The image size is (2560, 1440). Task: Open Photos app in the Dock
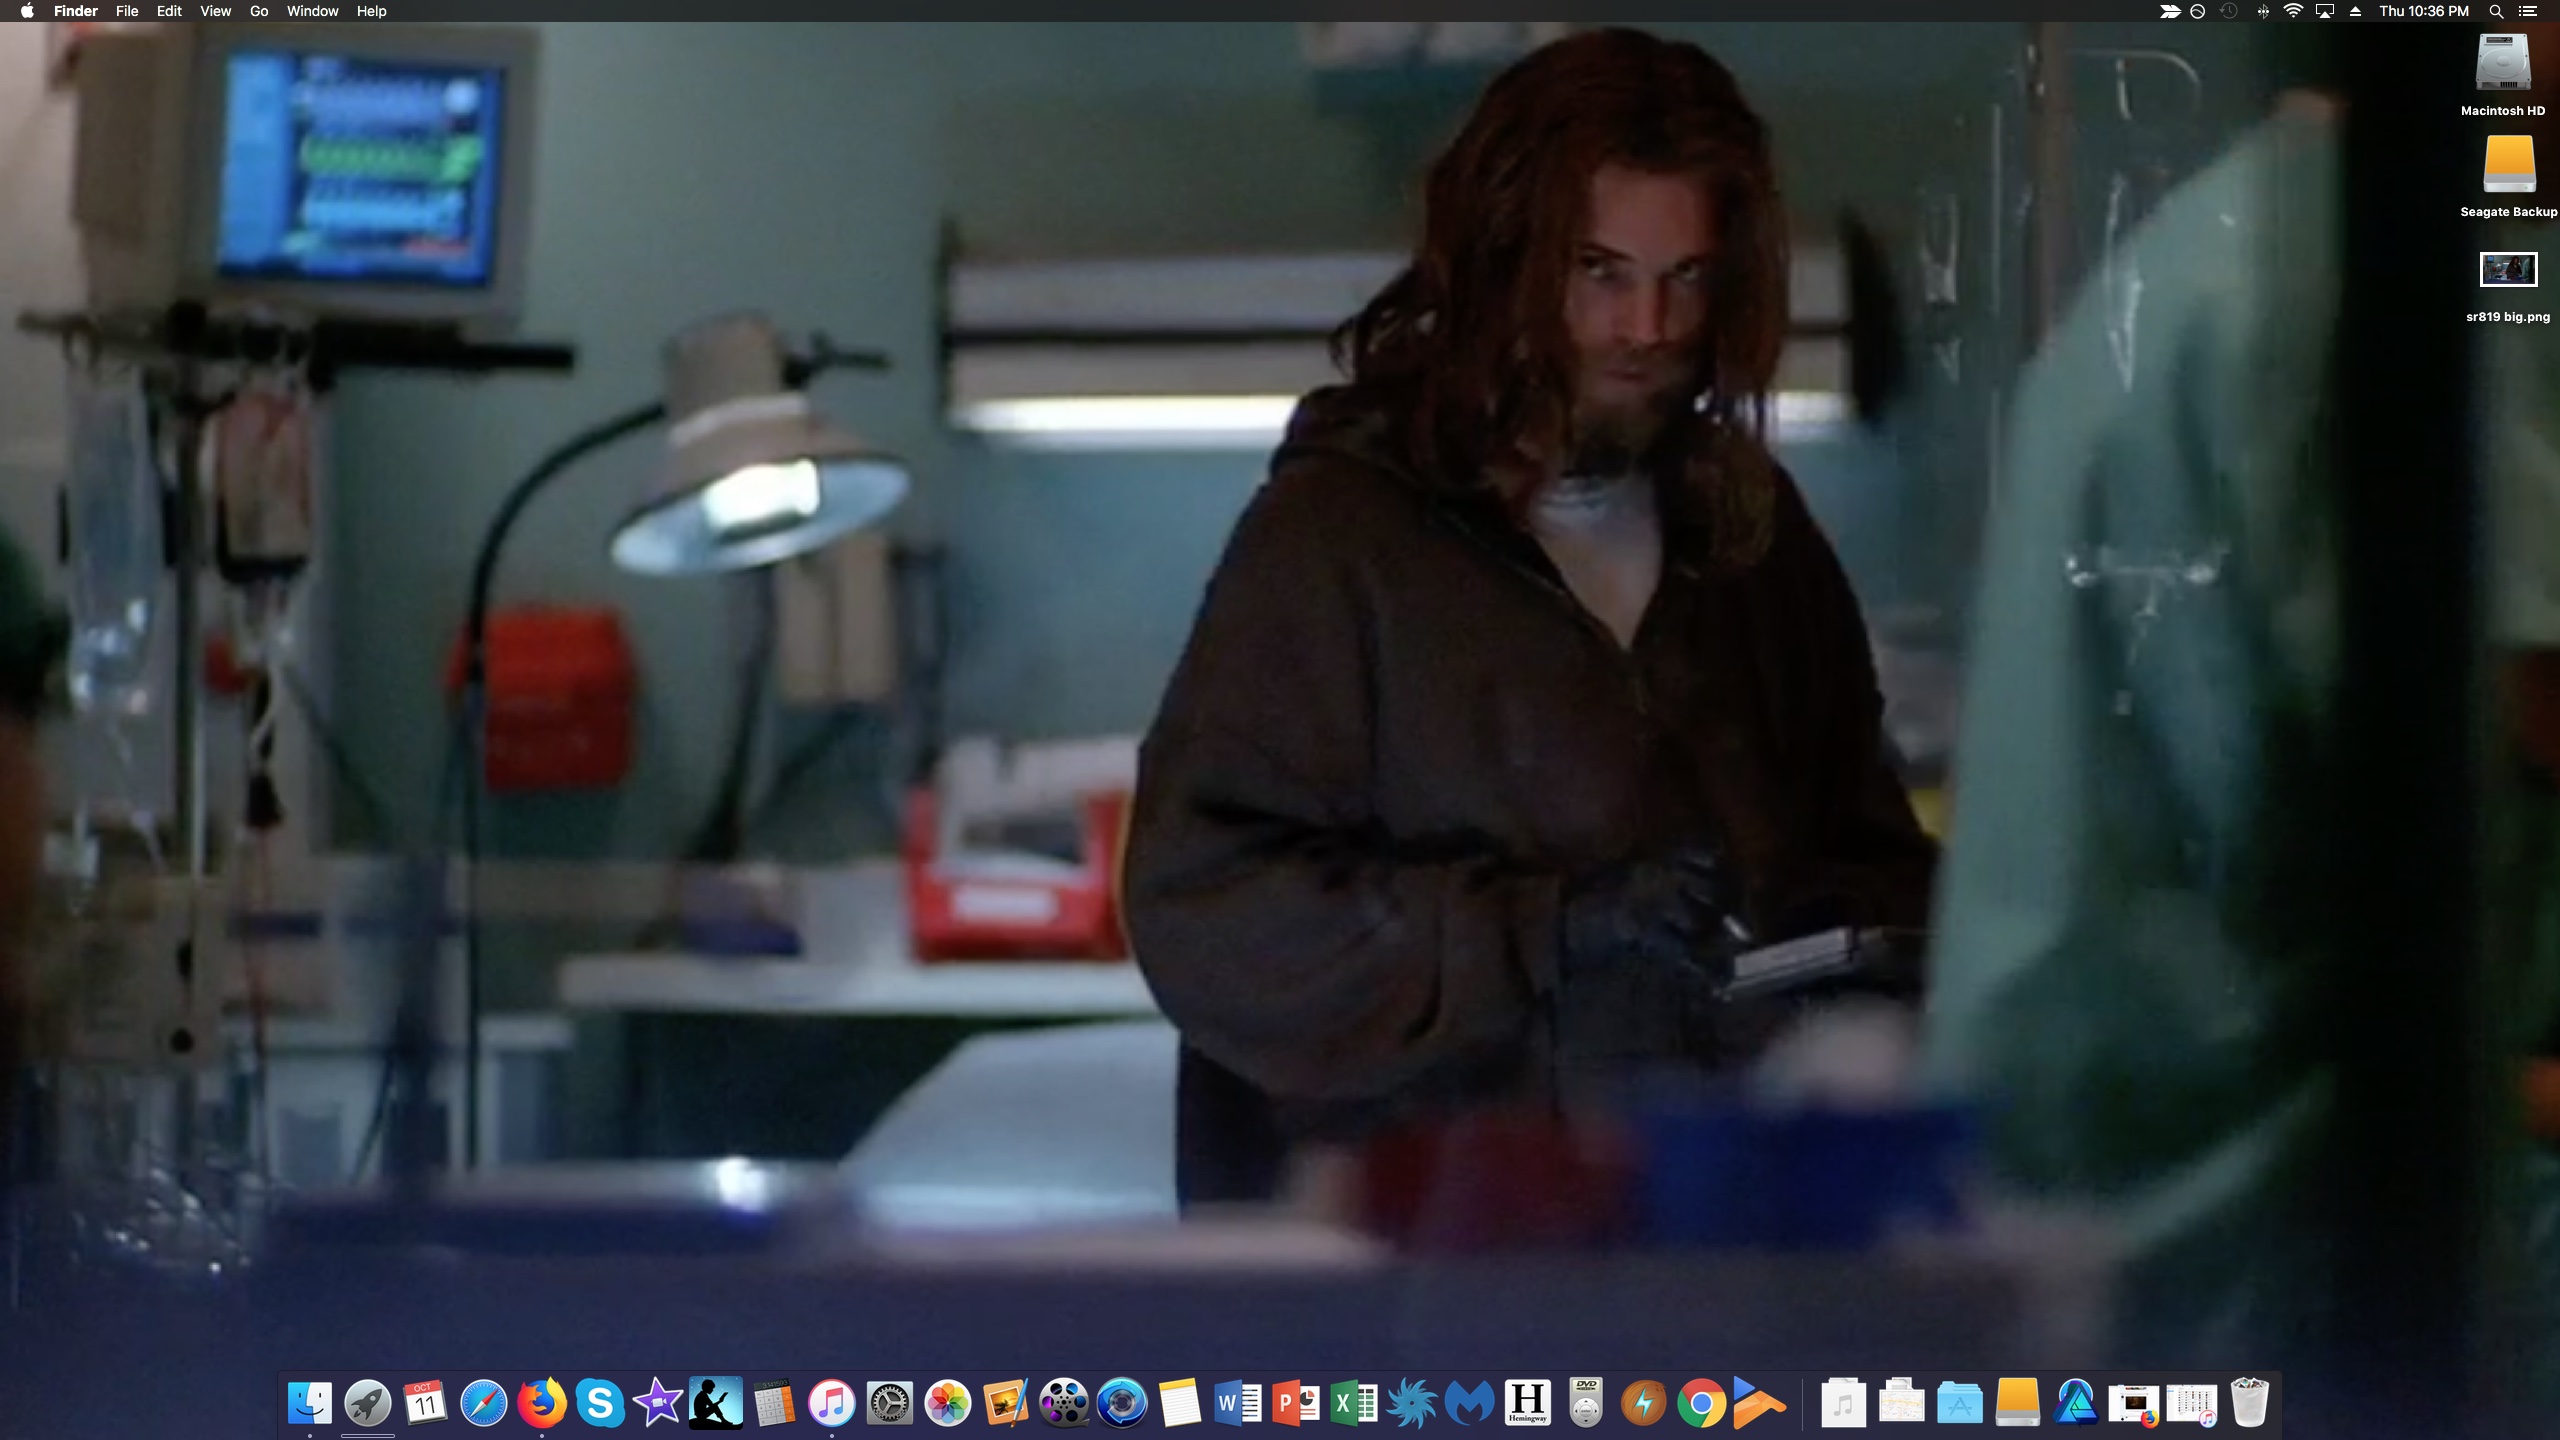(948, 1403)
